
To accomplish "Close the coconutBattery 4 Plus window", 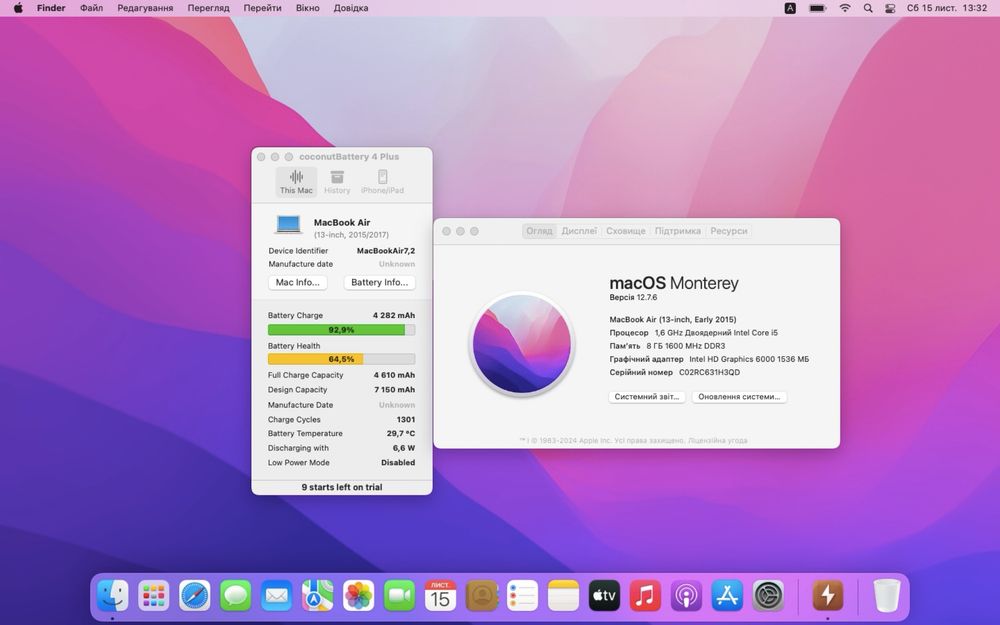I will click(x=261, y=157).
